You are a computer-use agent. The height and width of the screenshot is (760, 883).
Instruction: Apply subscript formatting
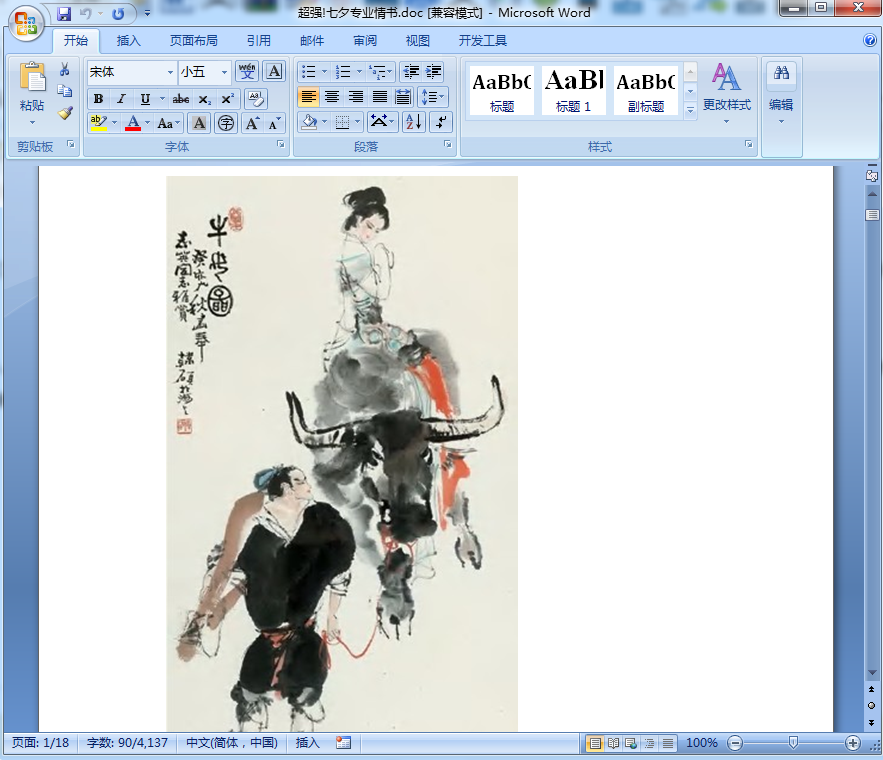pos(205,99)
